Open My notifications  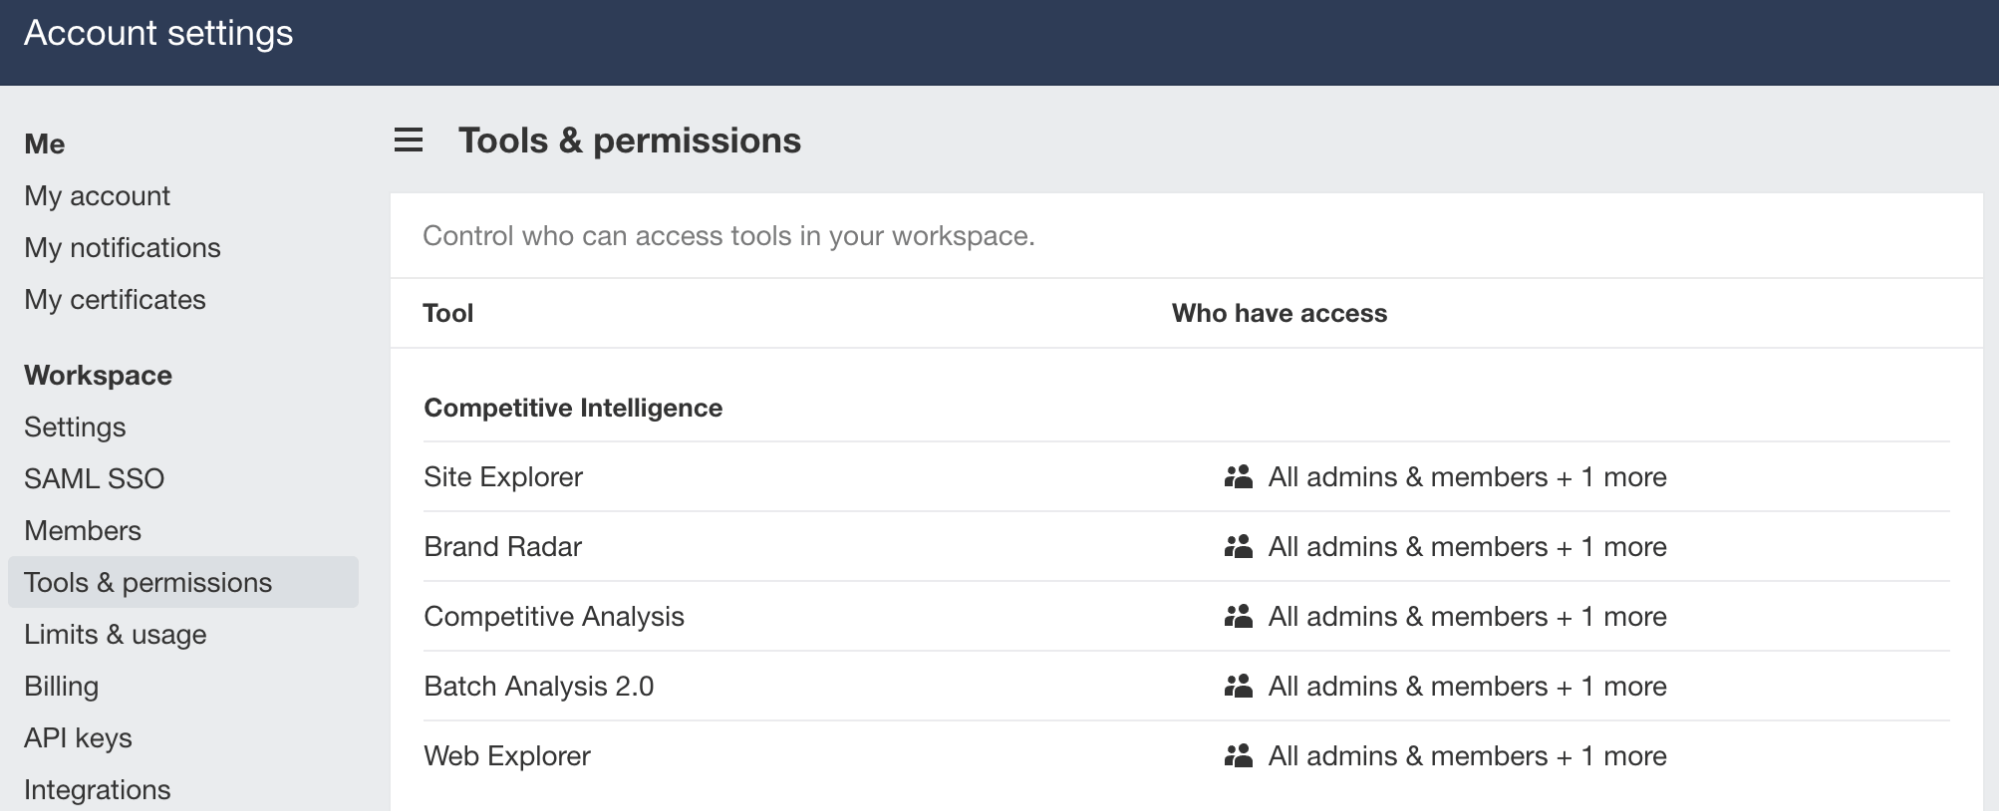[x=122, y=247]
